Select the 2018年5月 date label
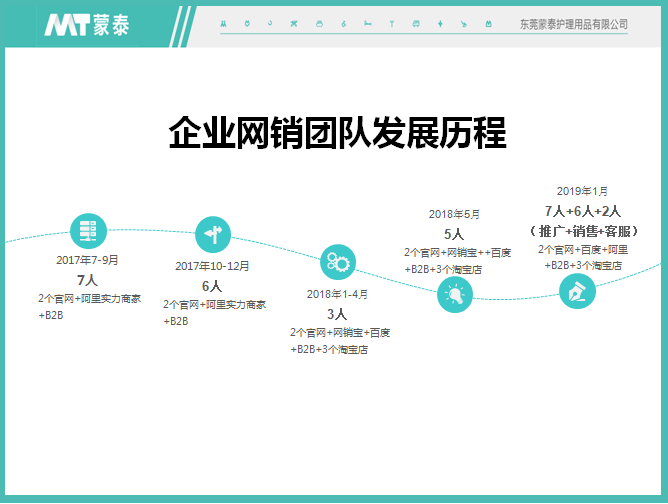 click(x=454, y=214)
